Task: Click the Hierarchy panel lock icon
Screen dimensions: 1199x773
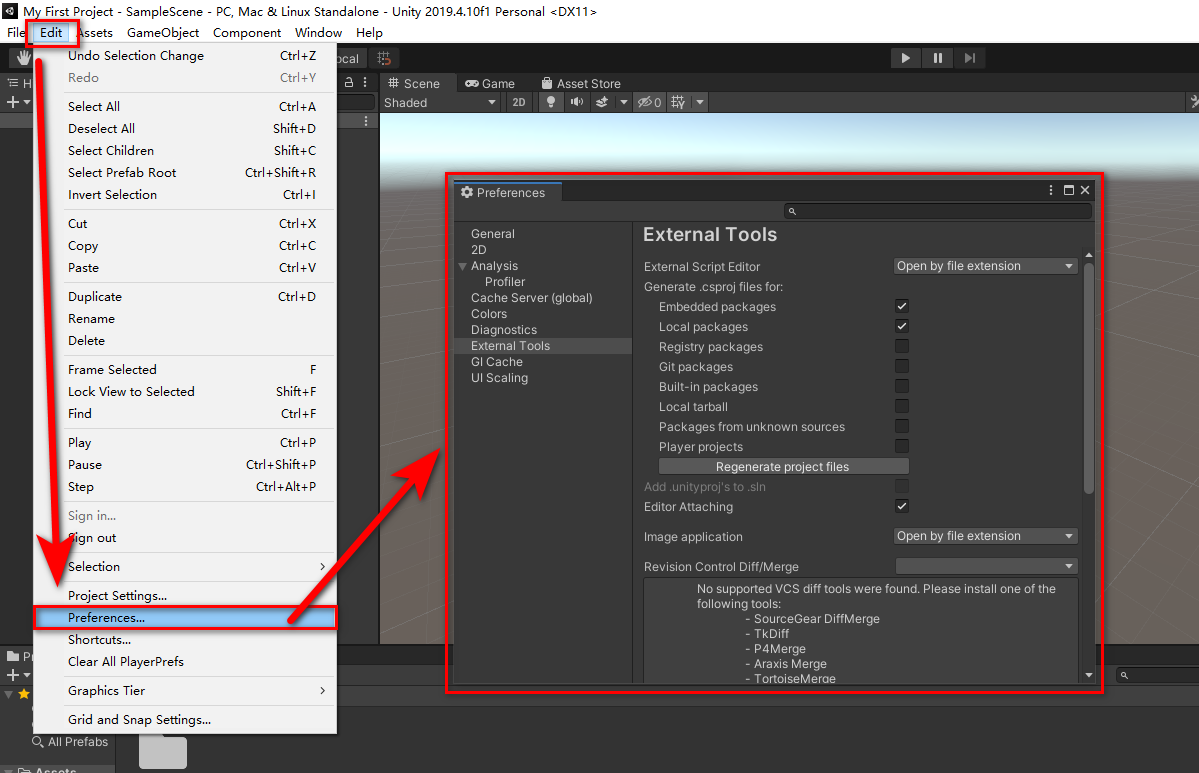Action: click(349, 83)
